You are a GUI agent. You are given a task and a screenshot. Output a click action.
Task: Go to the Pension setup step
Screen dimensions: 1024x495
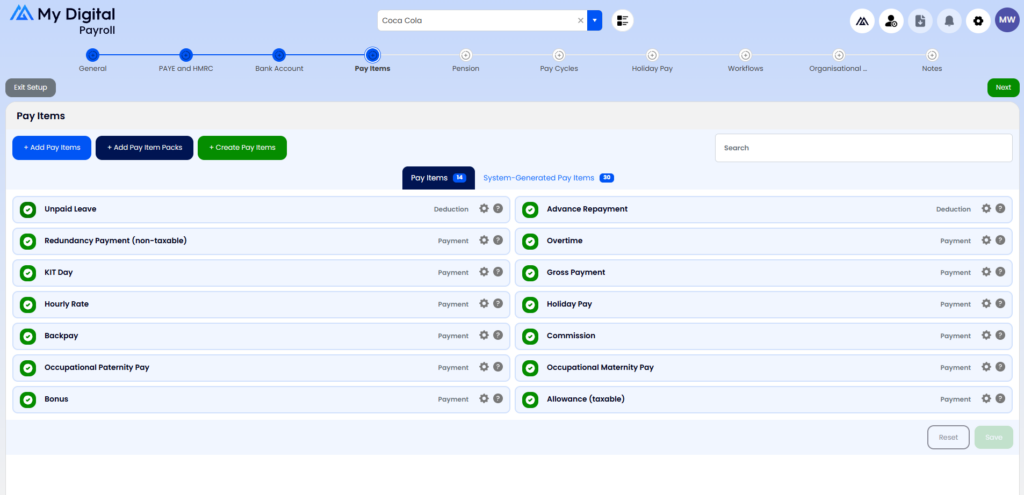click(x=465, y=56)
